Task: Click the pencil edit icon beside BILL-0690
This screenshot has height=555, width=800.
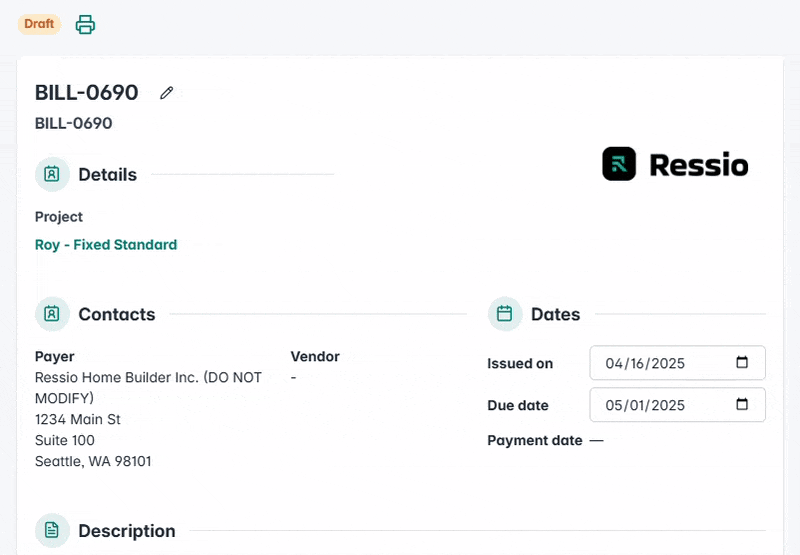Action: 167,93
